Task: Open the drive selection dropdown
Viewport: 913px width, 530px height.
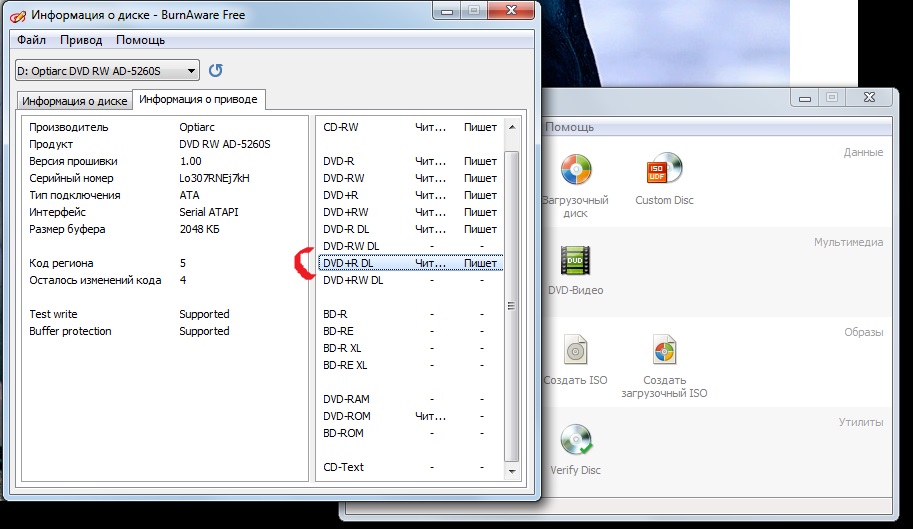Action: click(107, 71)
